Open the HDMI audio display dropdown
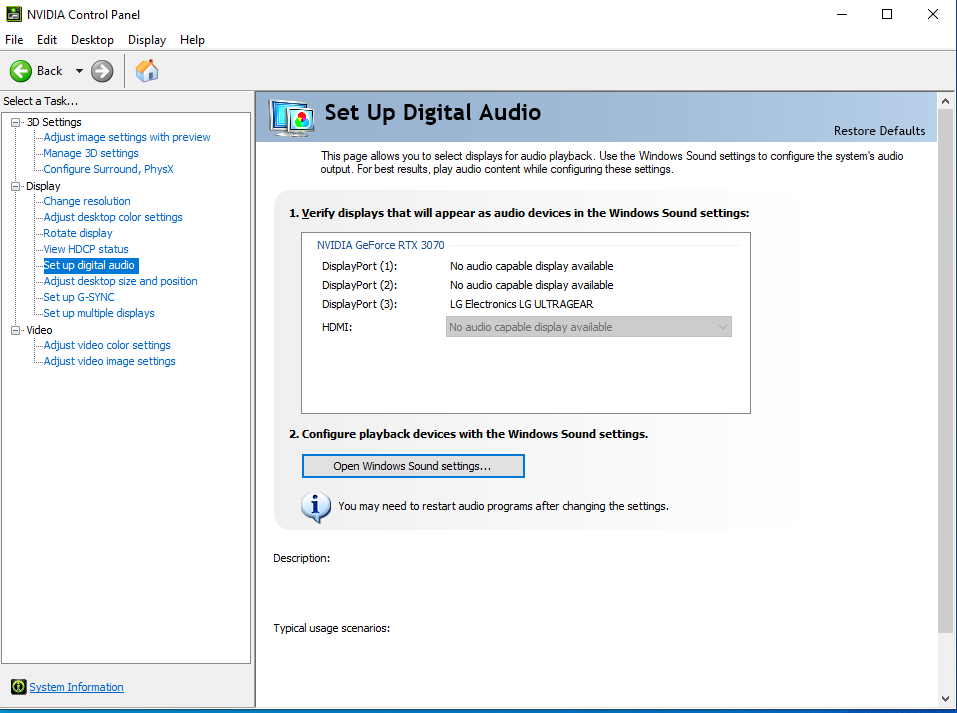This screenshot has width=957, height=713. tap(588, 327)
